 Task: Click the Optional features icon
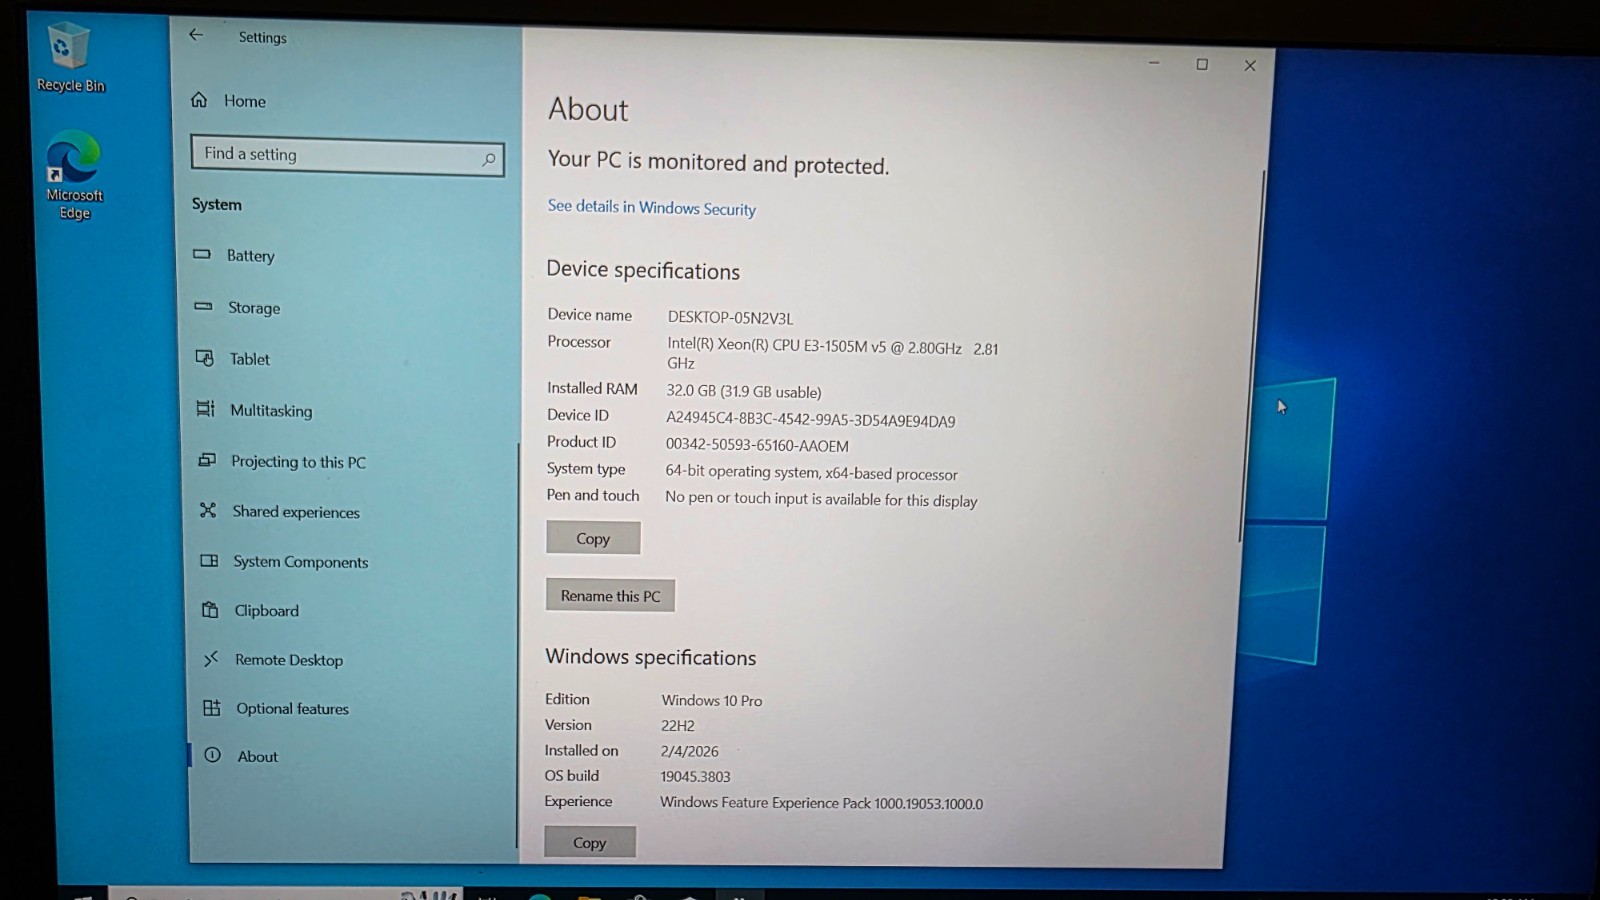pos(212,707)
